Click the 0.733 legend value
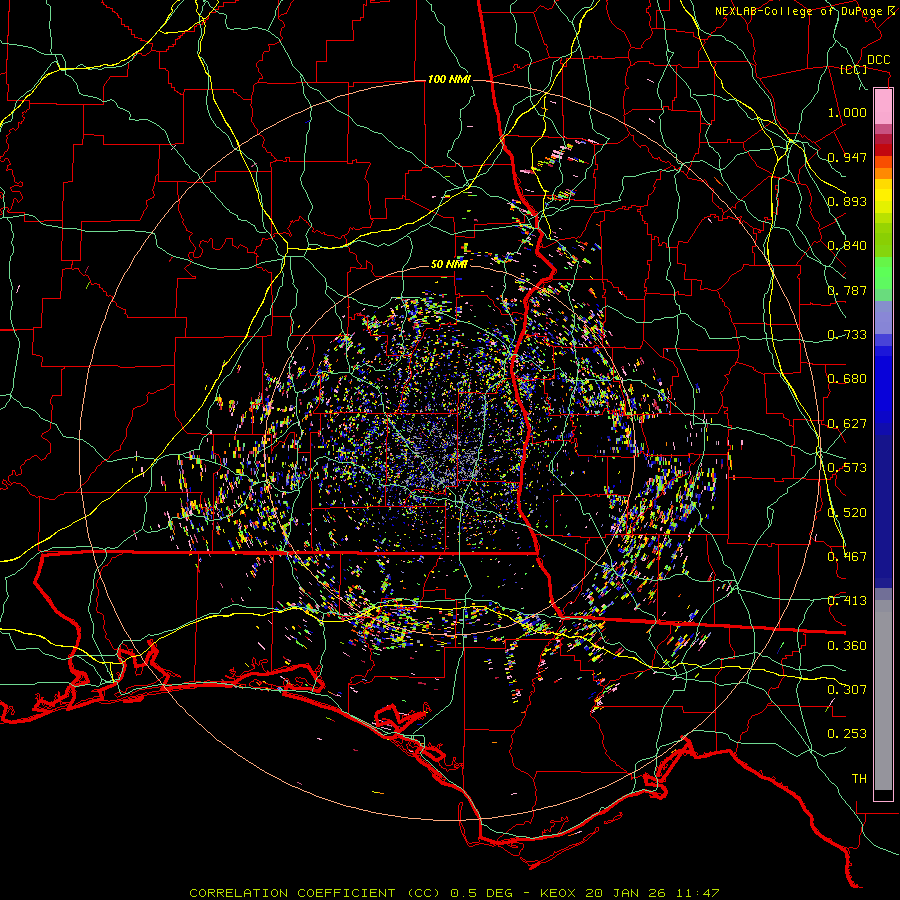 tap(847, 335)
